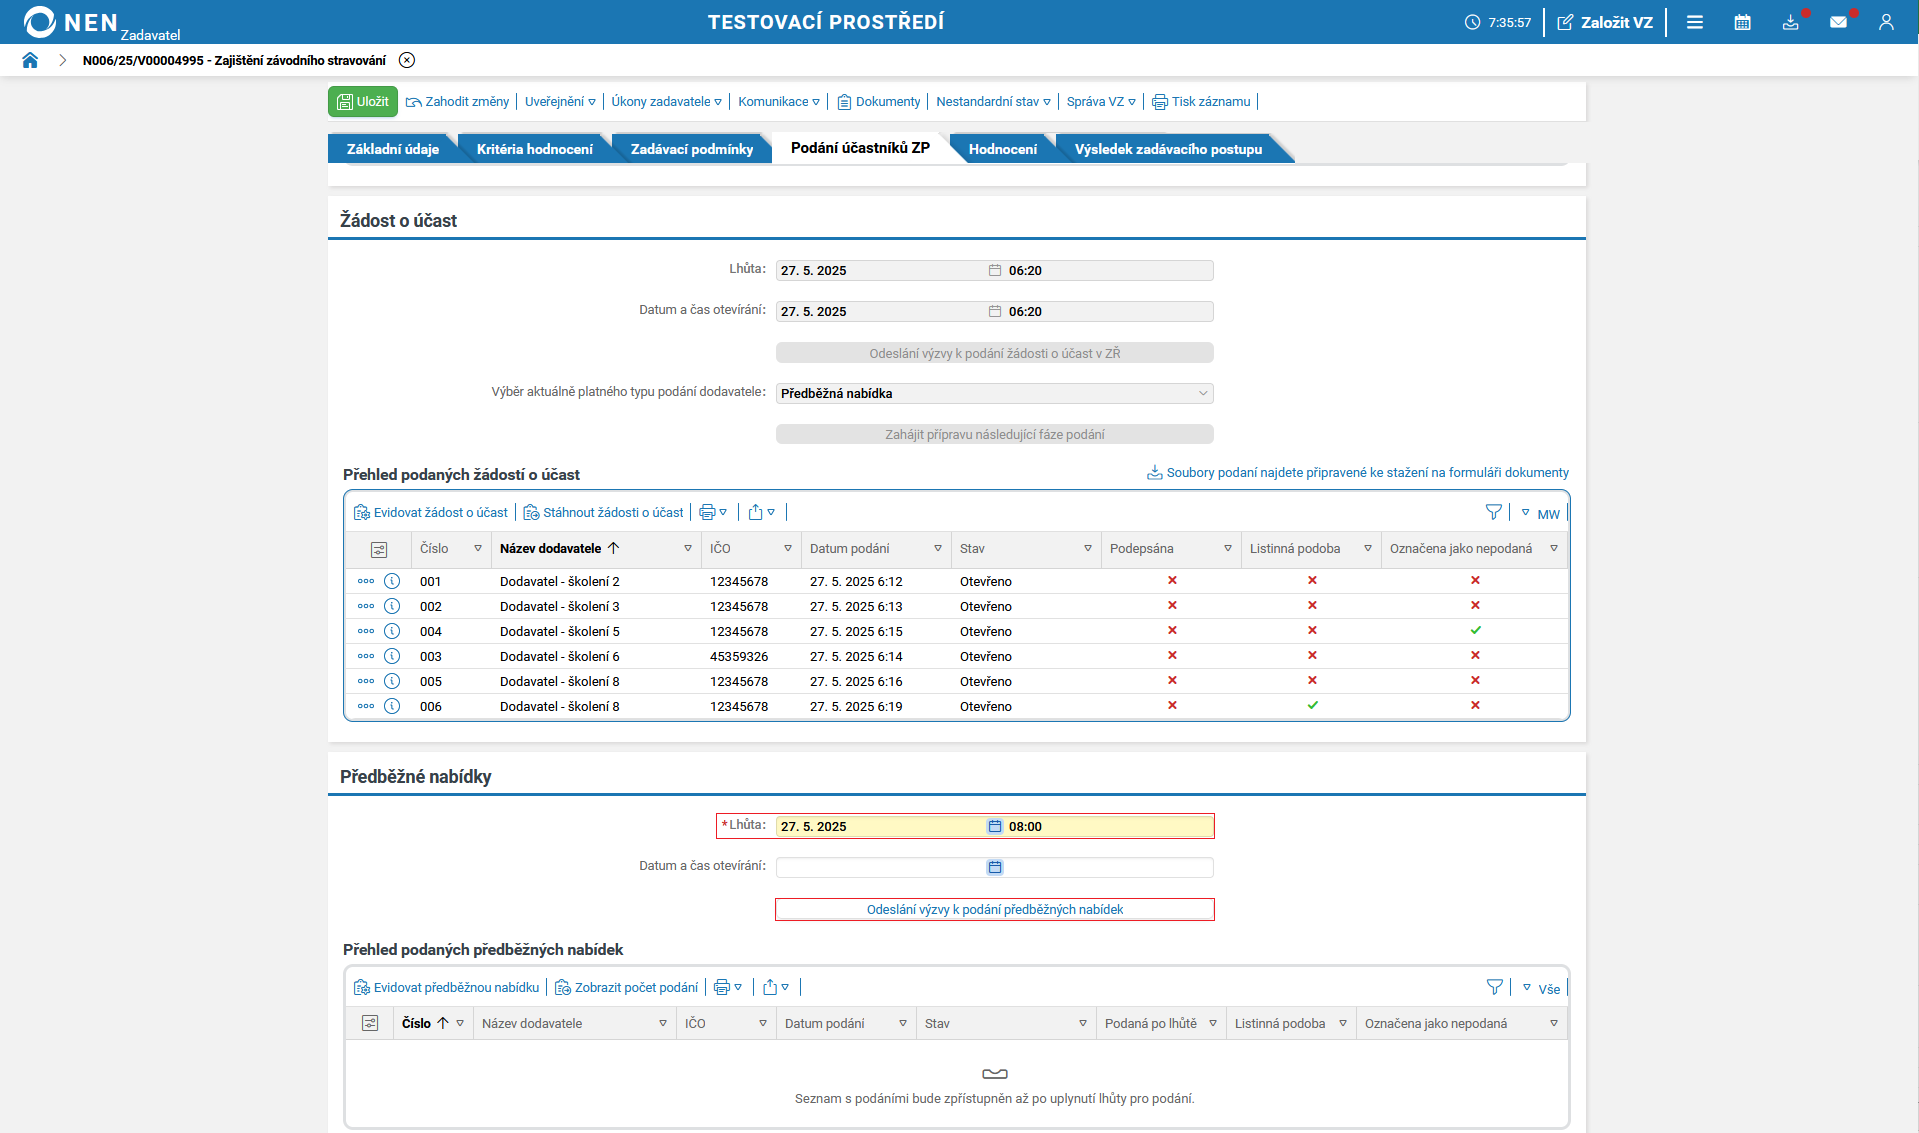
Task: Click the Datum a čas otevírání time field
Action: [x=1108, y=867]
